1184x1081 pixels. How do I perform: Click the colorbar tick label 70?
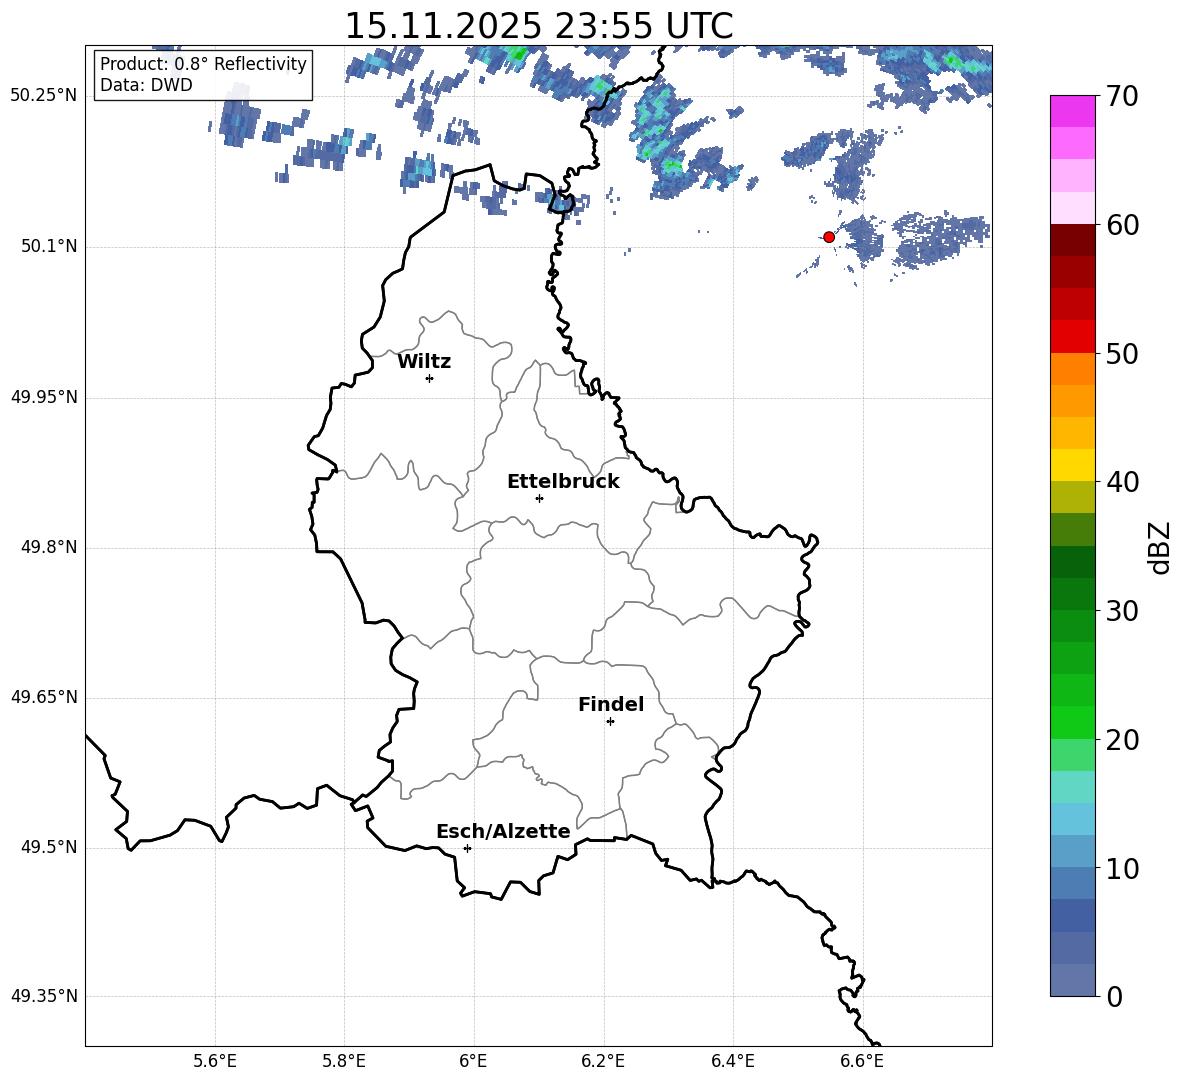(x=1121, y=96)
